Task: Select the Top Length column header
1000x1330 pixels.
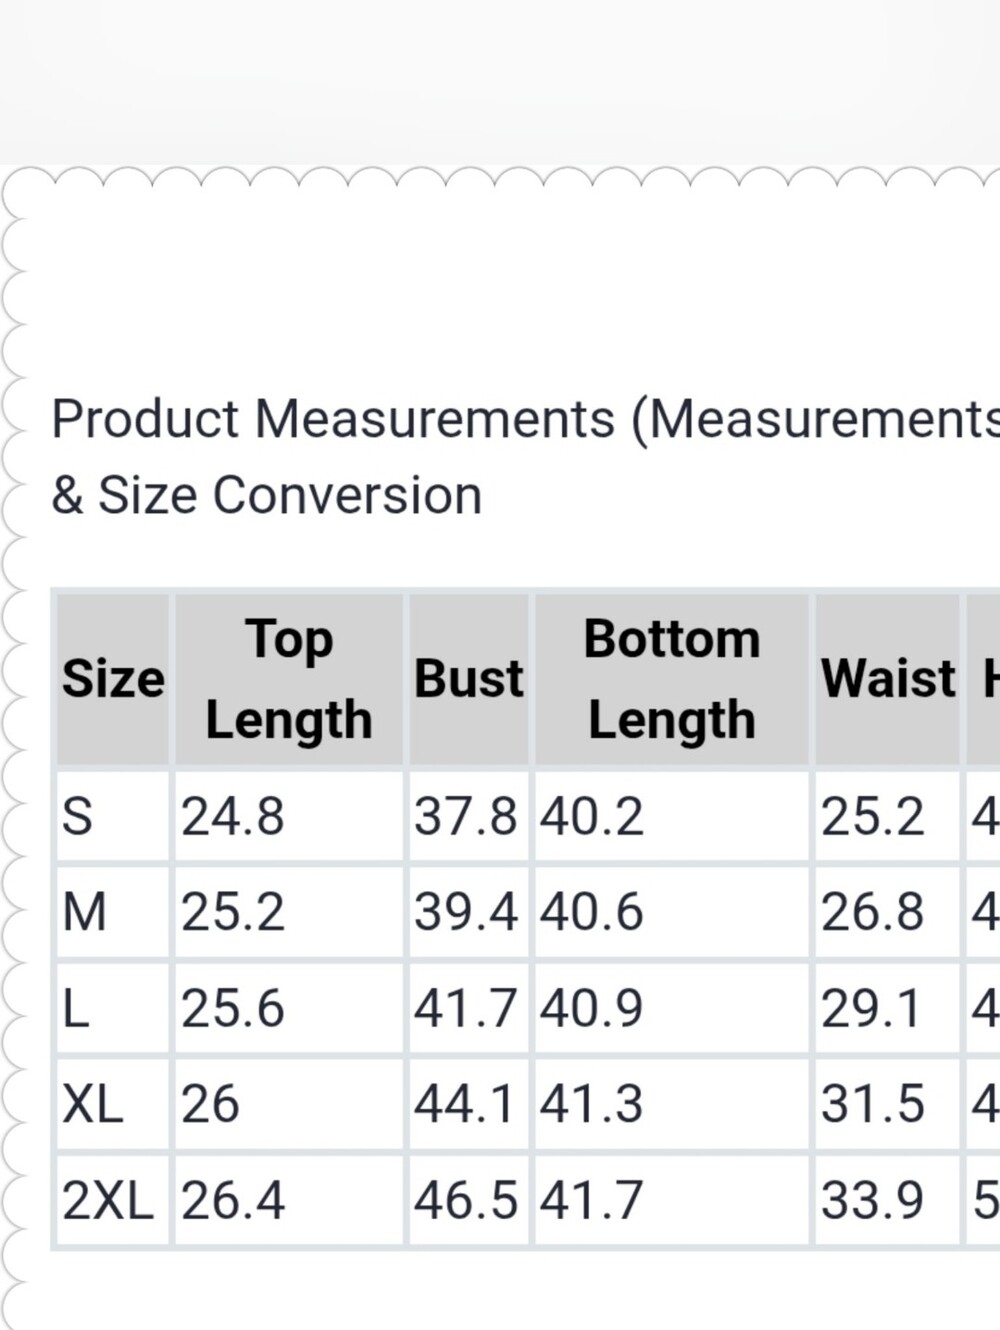Action: point(289,679)
